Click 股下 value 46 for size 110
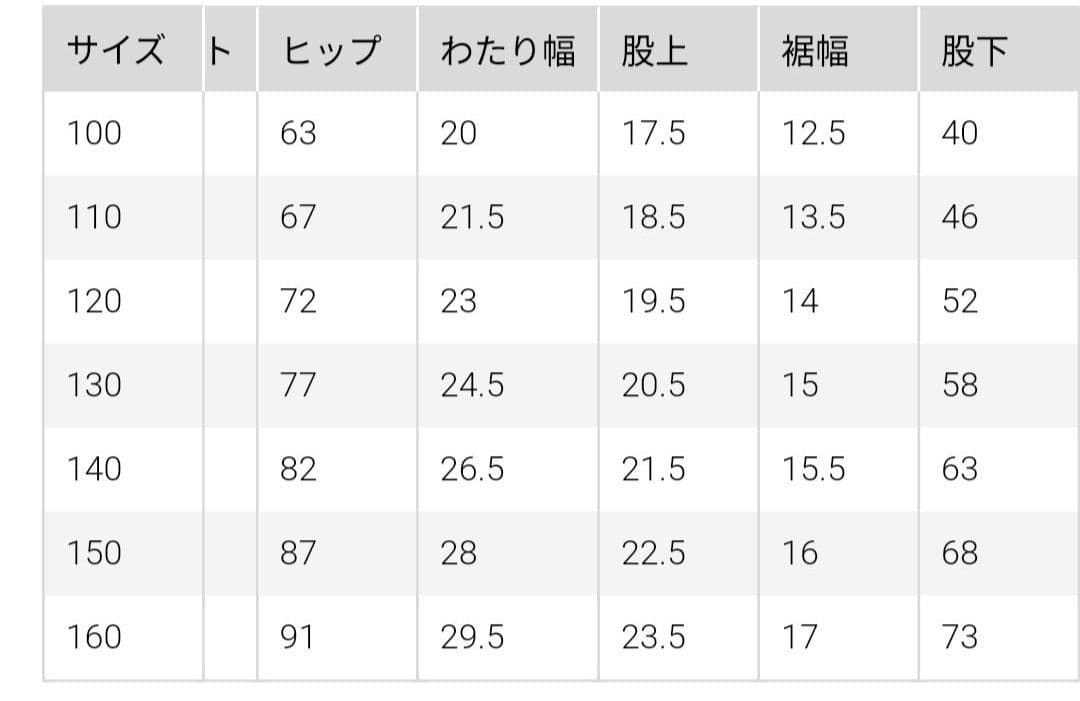Screen dimensions: 1080x701 coord(959,217)
